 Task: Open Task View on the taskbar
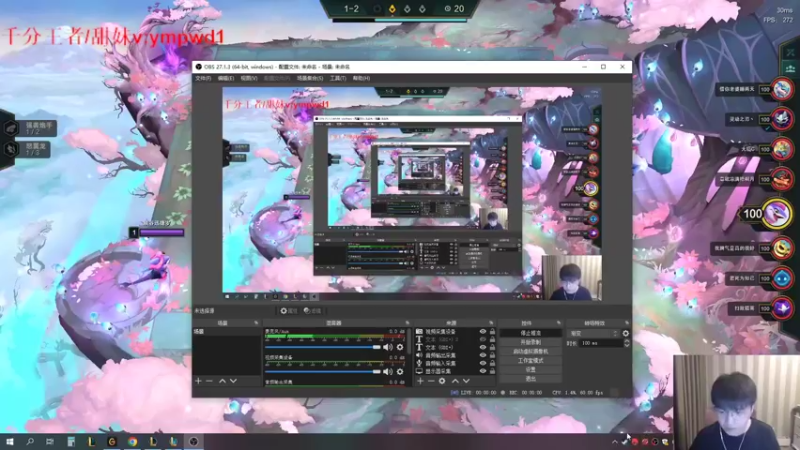tap(50, 442)
